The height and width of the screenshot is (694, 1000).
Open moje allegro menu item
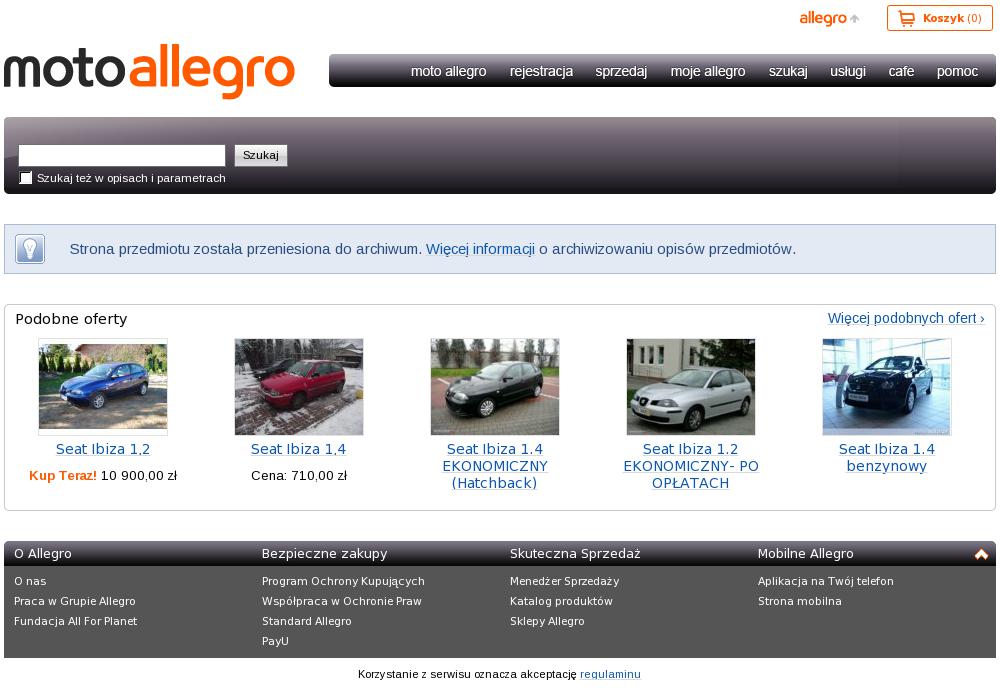pyautogui.click(x=708, y=71)
